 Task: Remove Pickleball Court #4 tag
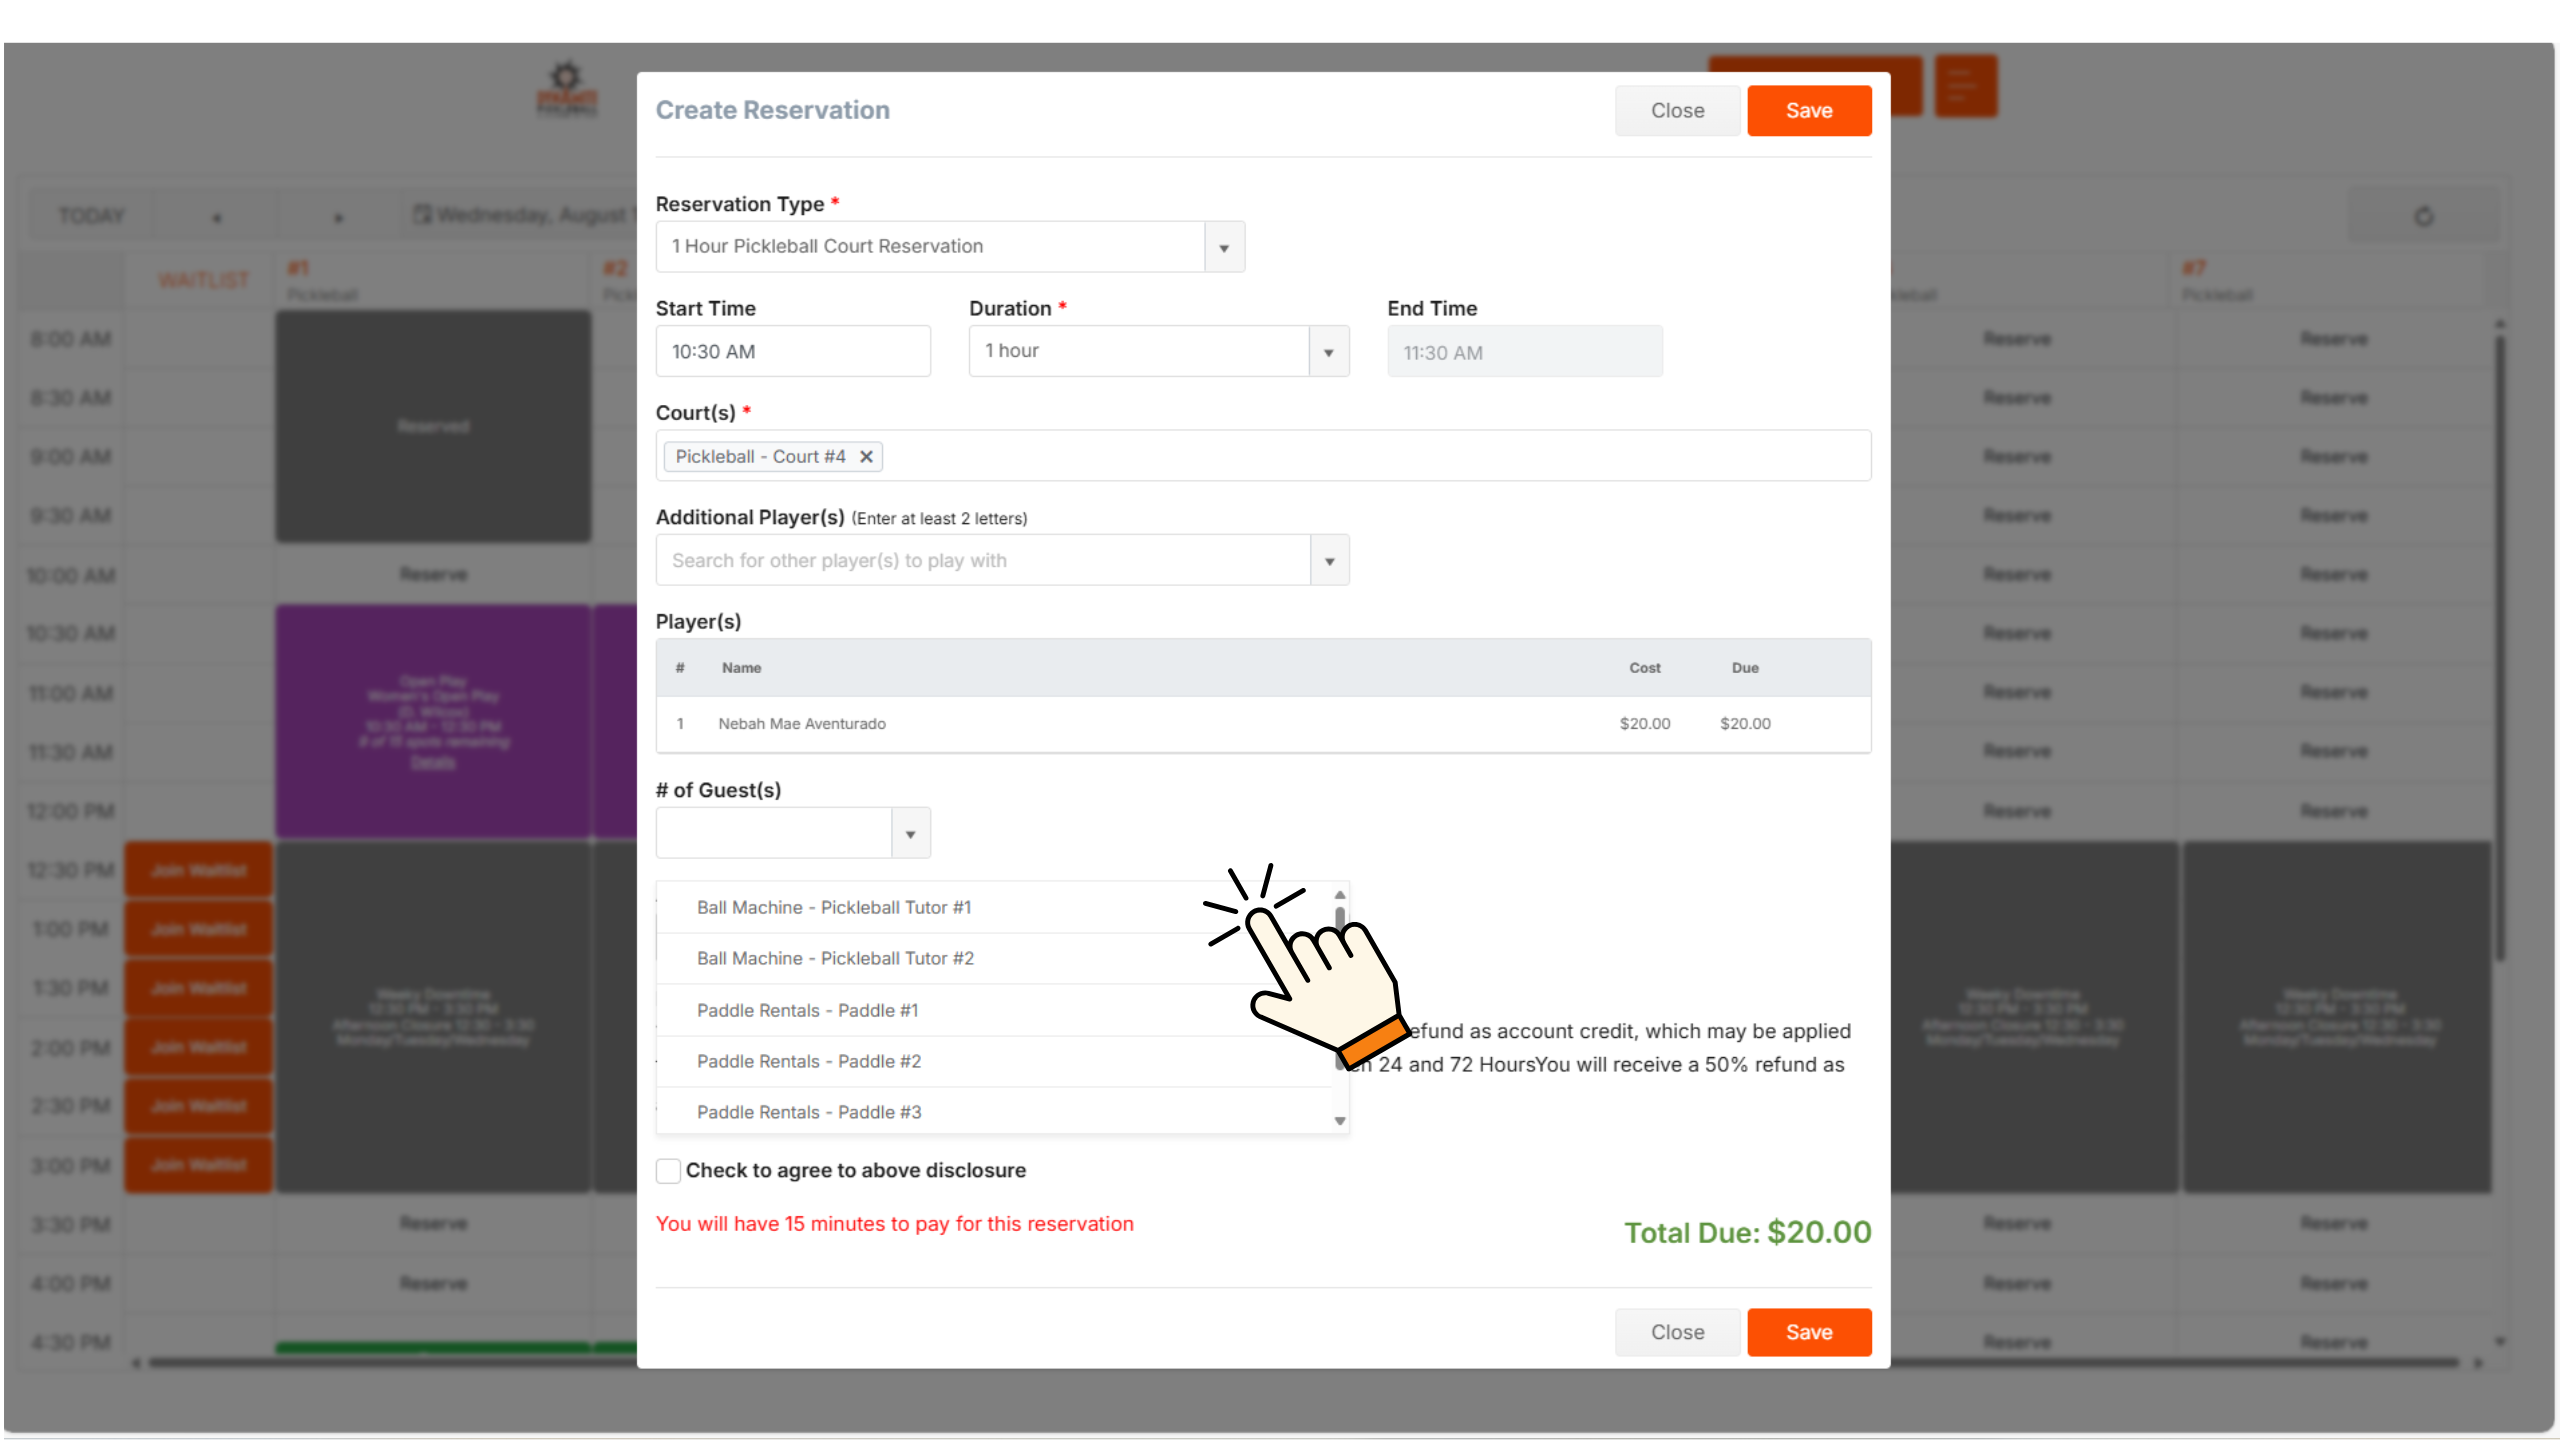point(866,457)
